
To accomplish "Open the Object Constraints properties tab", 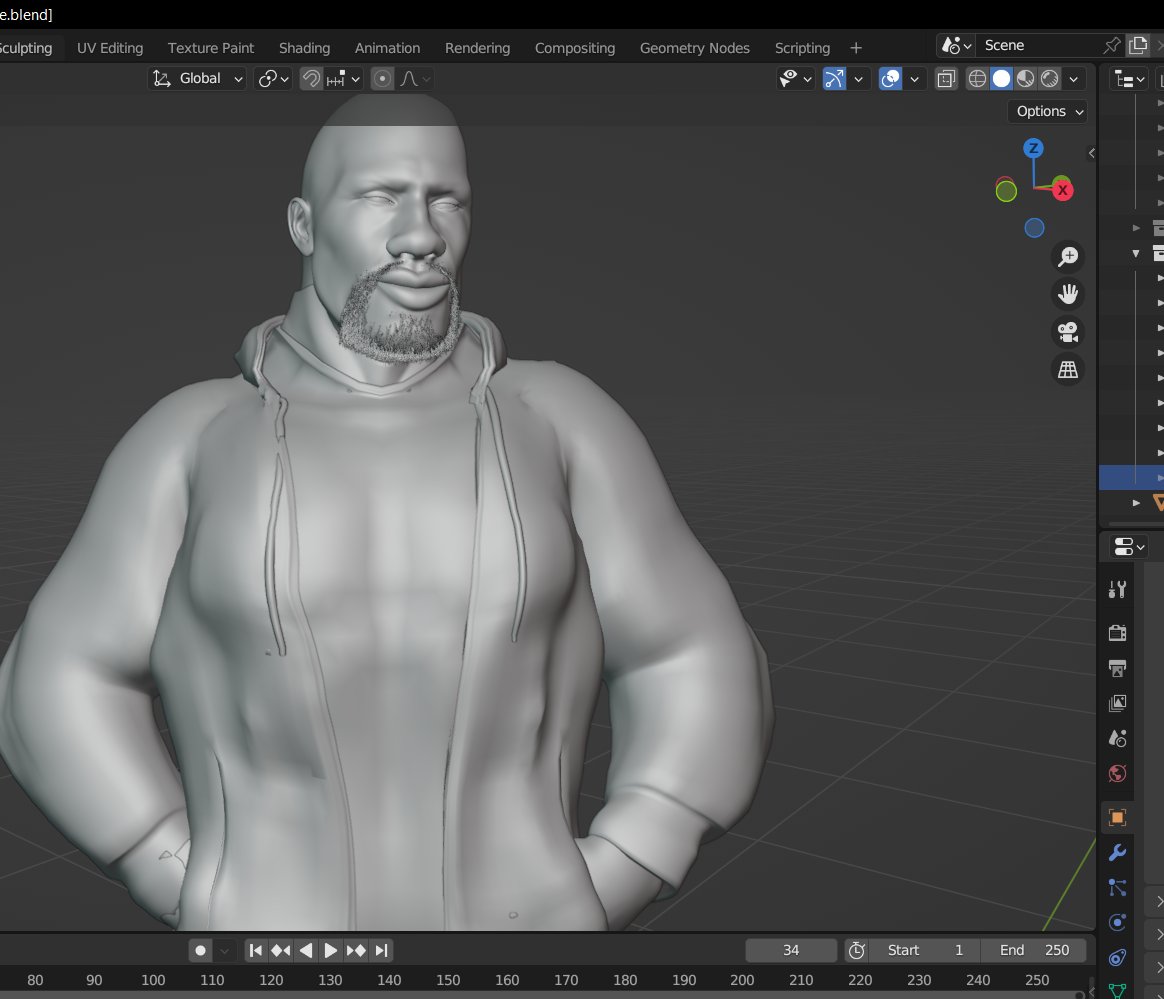I will tap(1117, 957).
